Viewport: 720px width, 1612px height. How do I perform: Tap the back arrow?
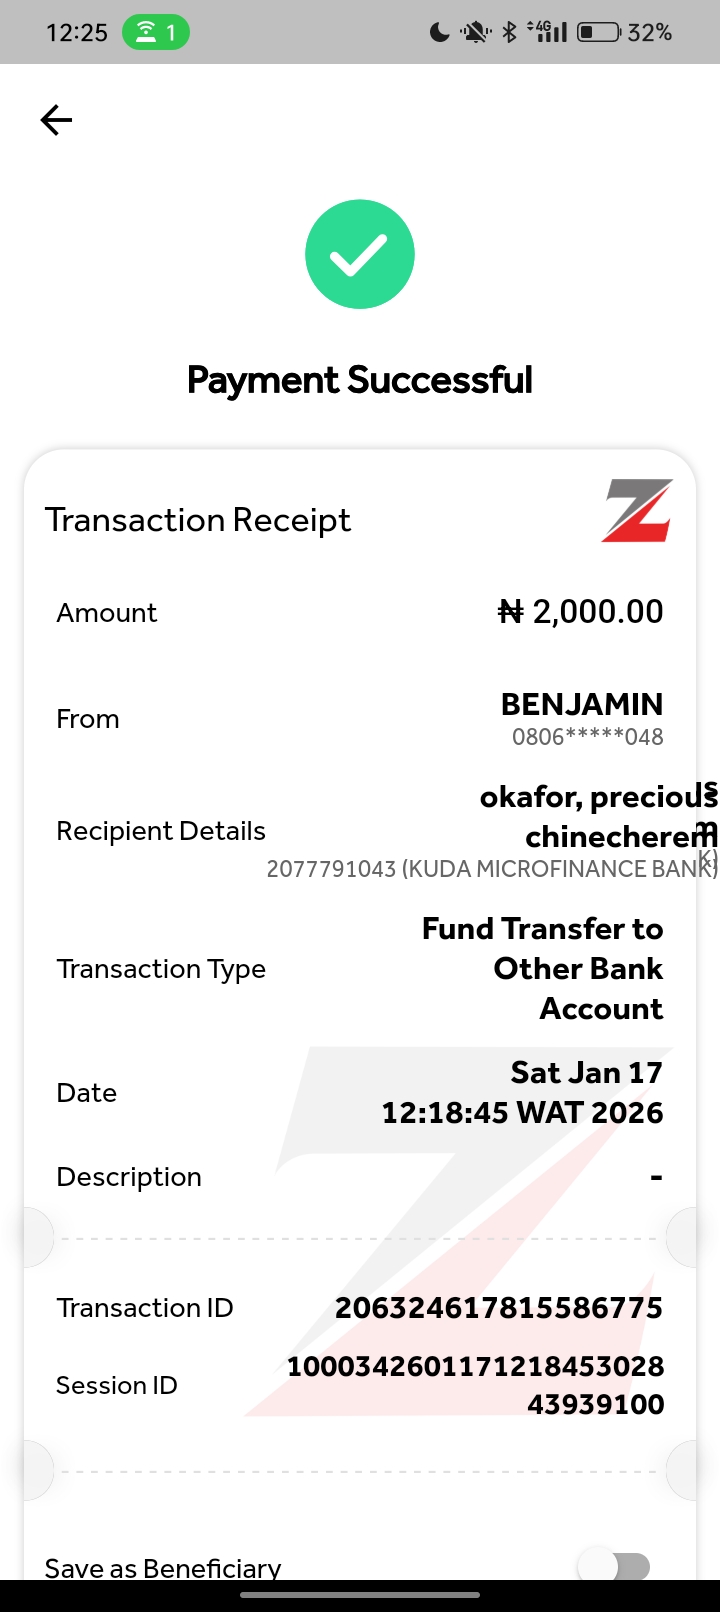pyautogui.click(x=56, y=121)
